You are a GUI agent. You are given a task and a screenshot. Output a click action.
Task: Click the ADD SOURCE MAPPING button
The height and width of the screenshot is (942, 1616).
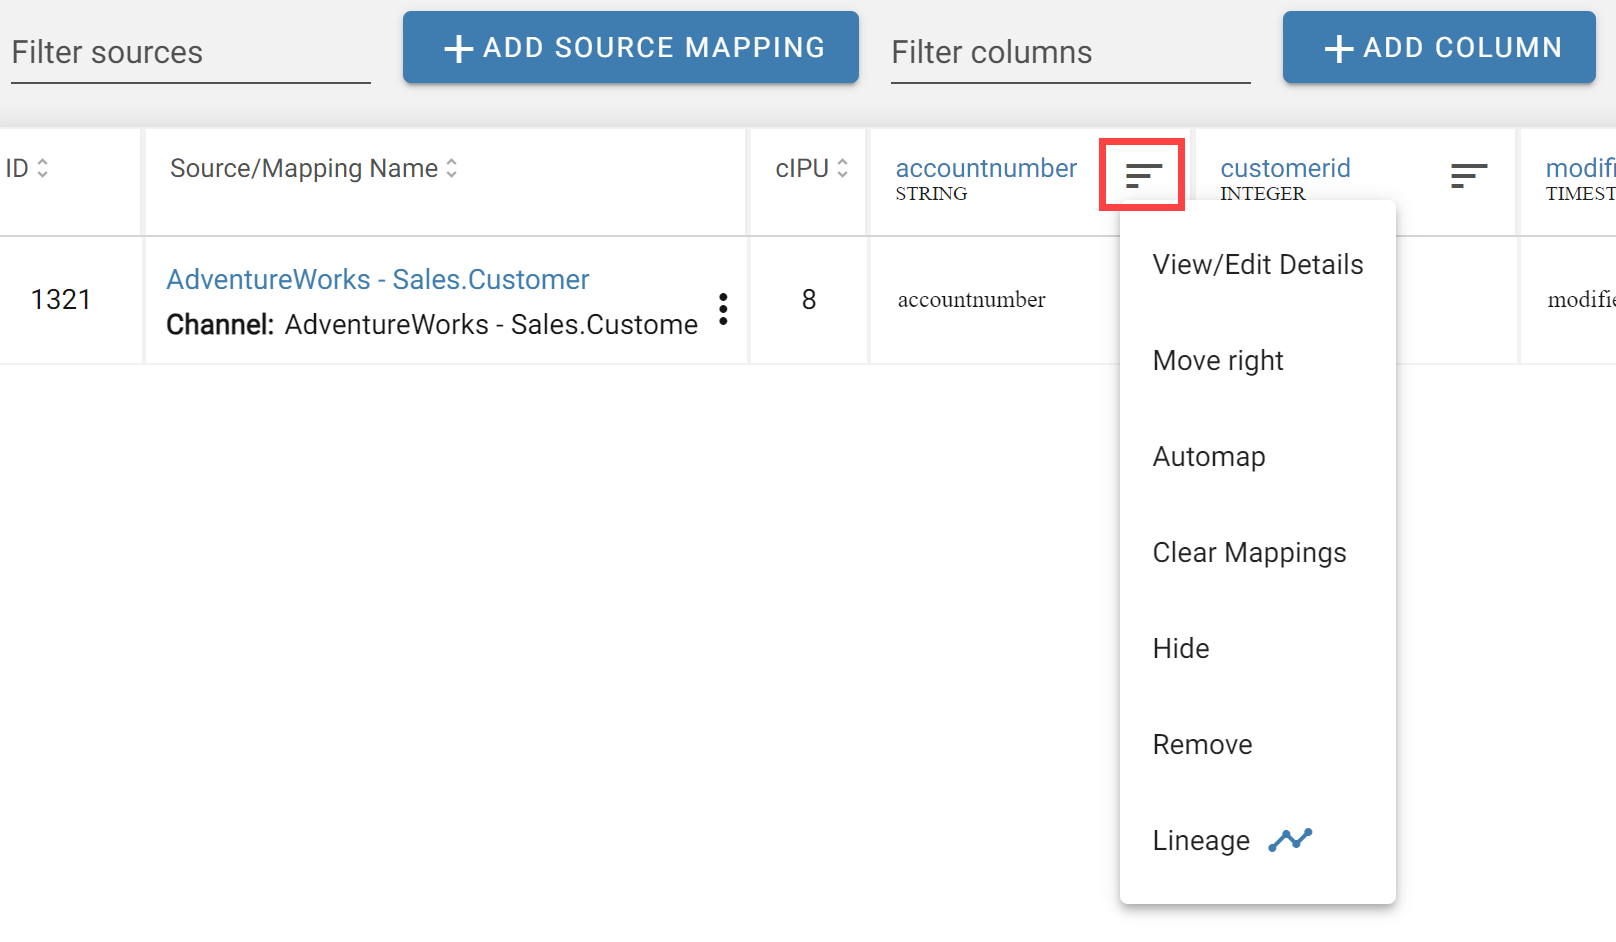pyautogui.click(x=631, y=47)
